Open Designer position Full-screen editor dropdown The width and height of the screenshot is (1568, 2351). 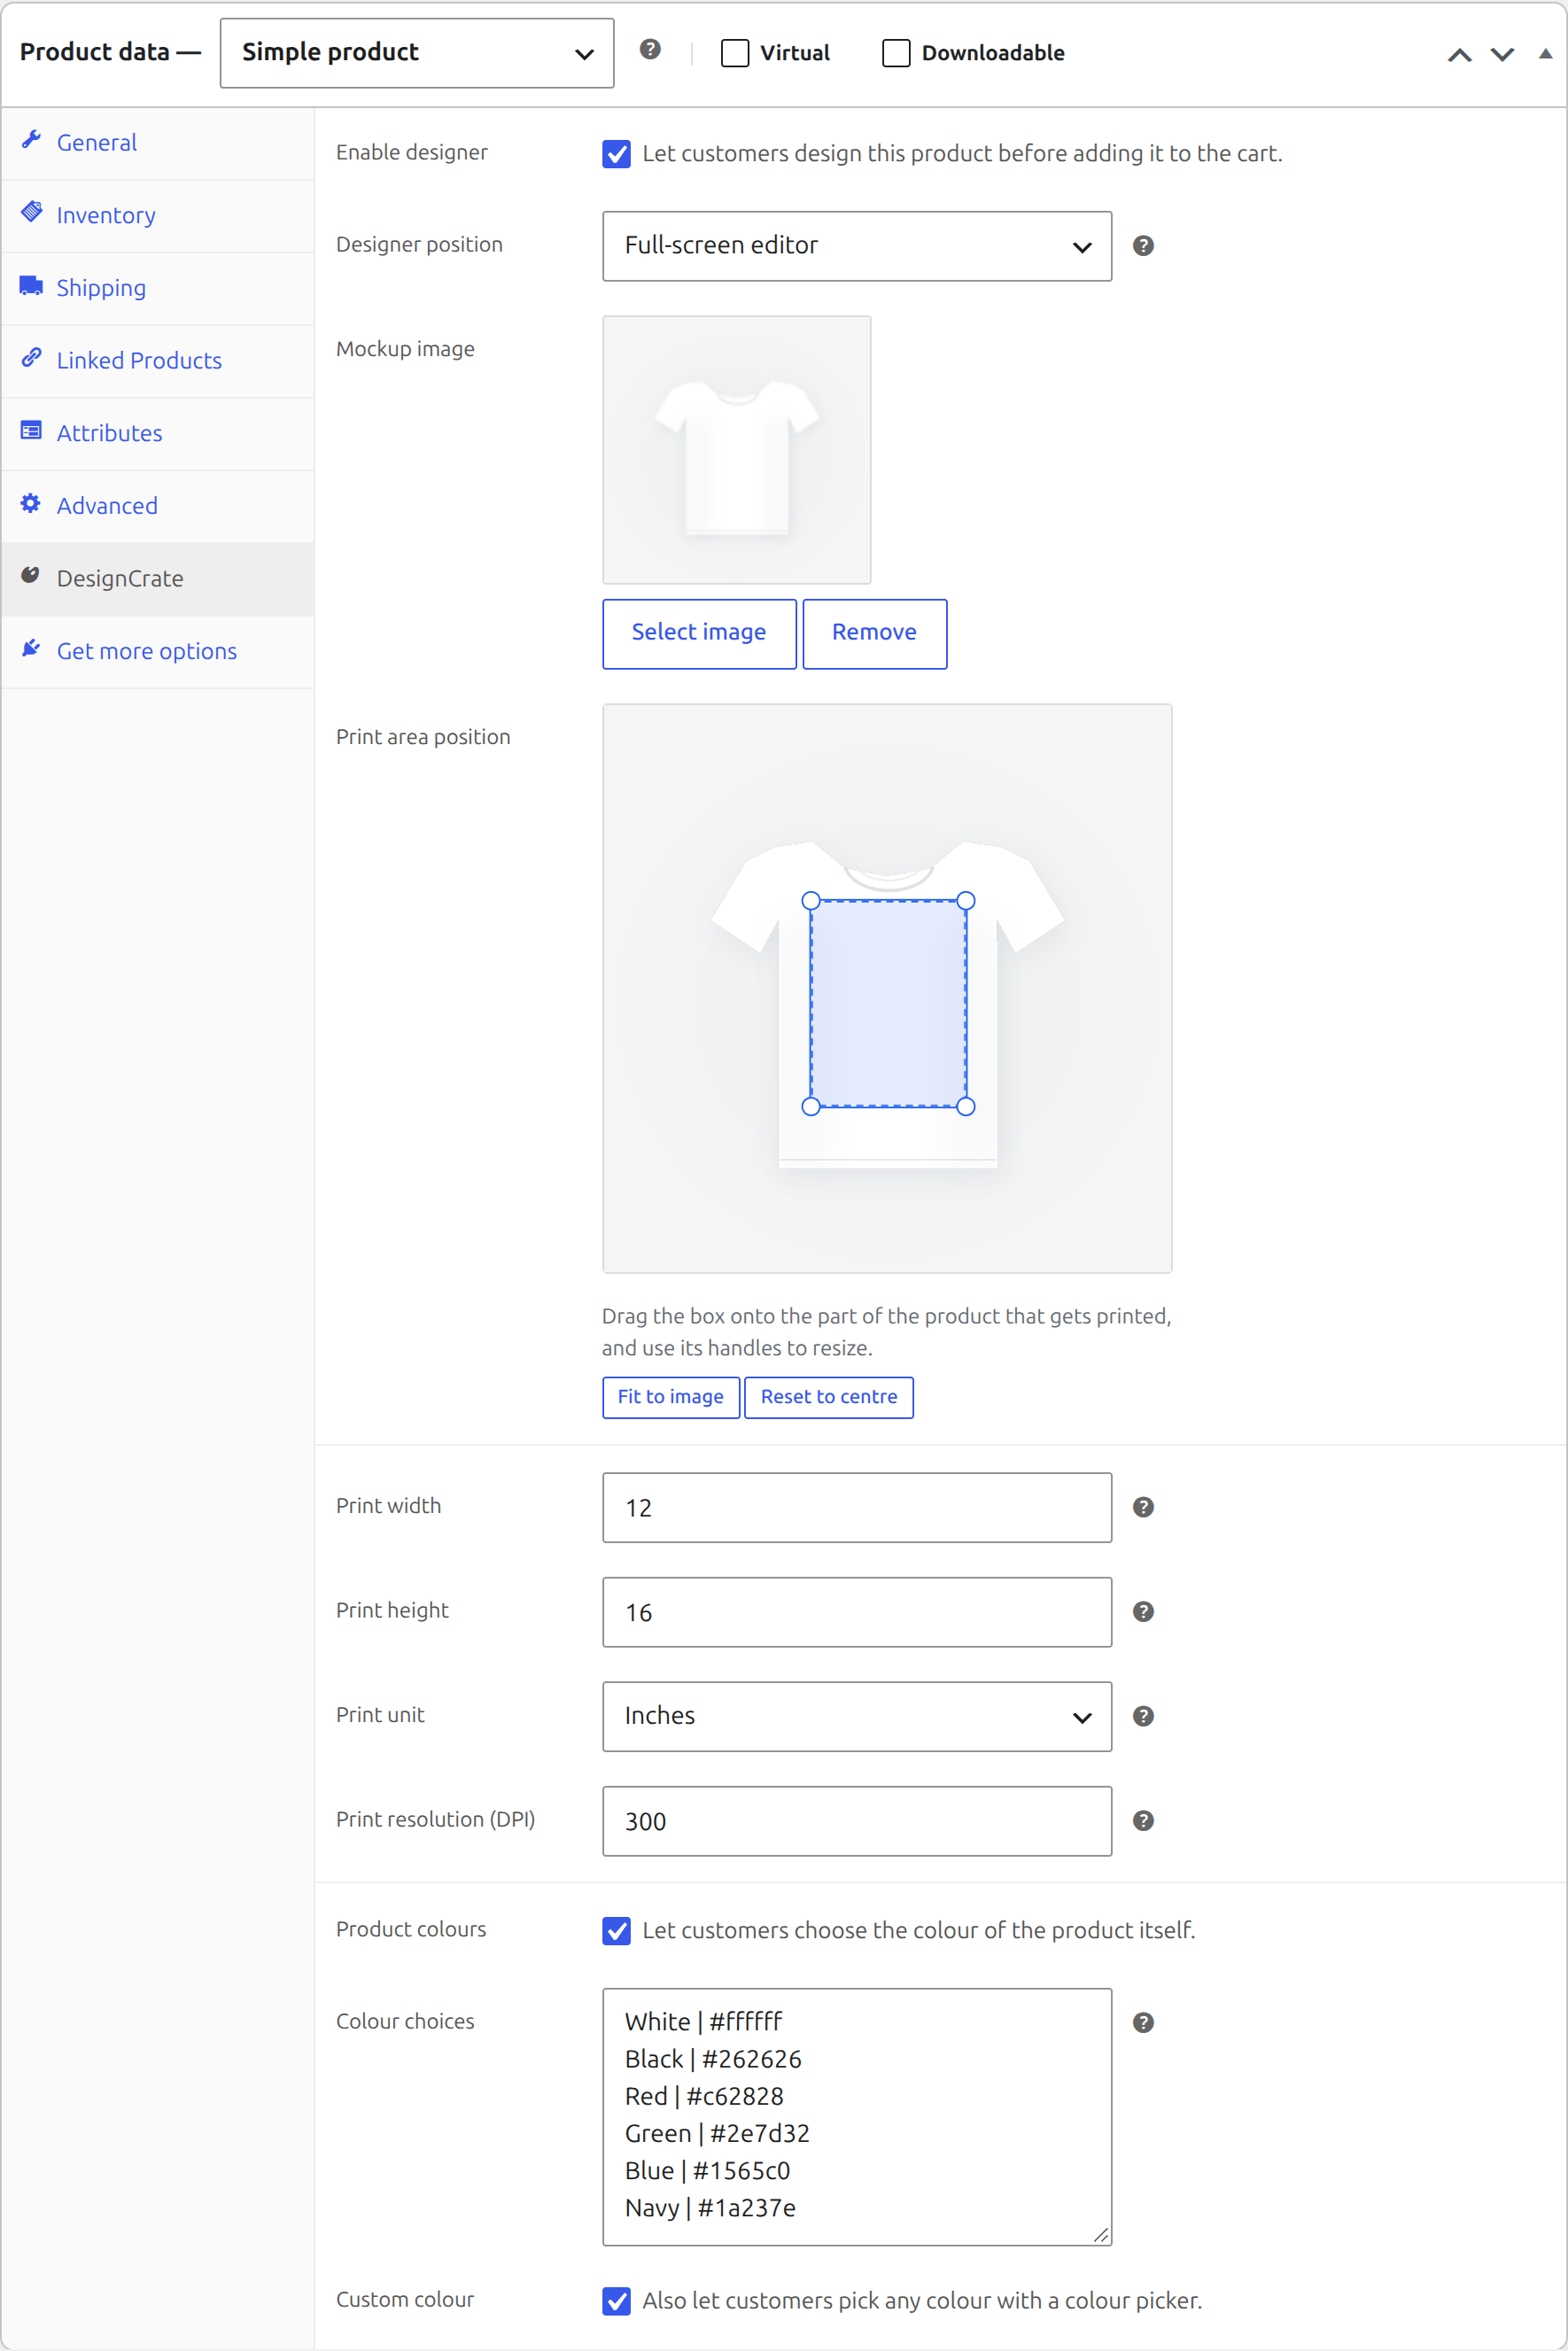point(857,246)
